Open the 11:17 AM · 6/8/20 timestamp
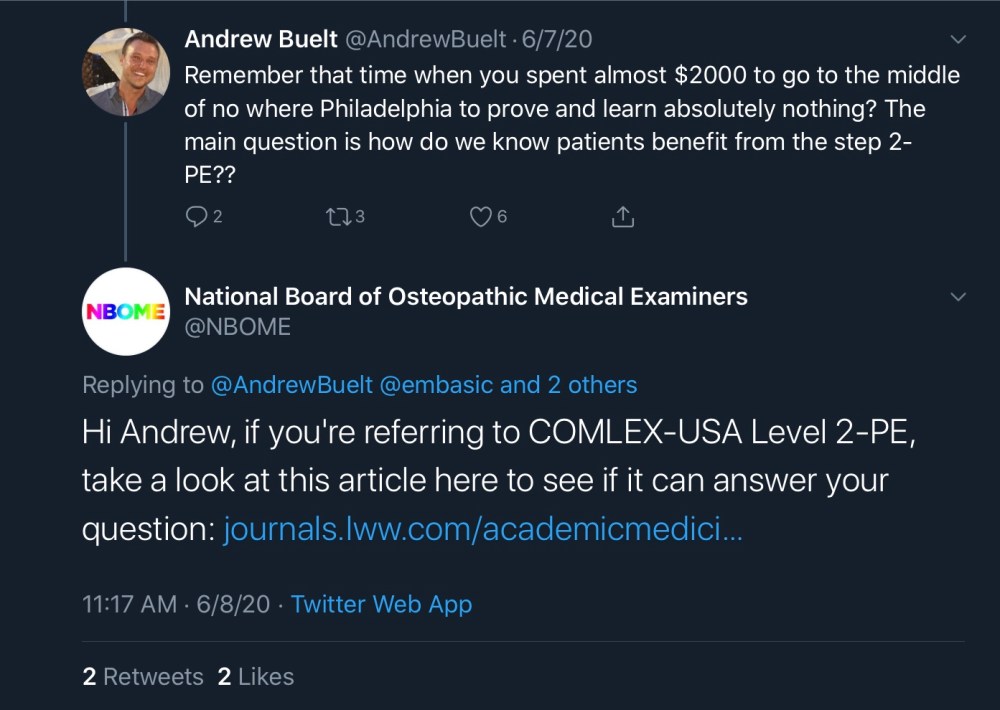The height and width of the screenshot is (710, 1000). click(176, 604)
